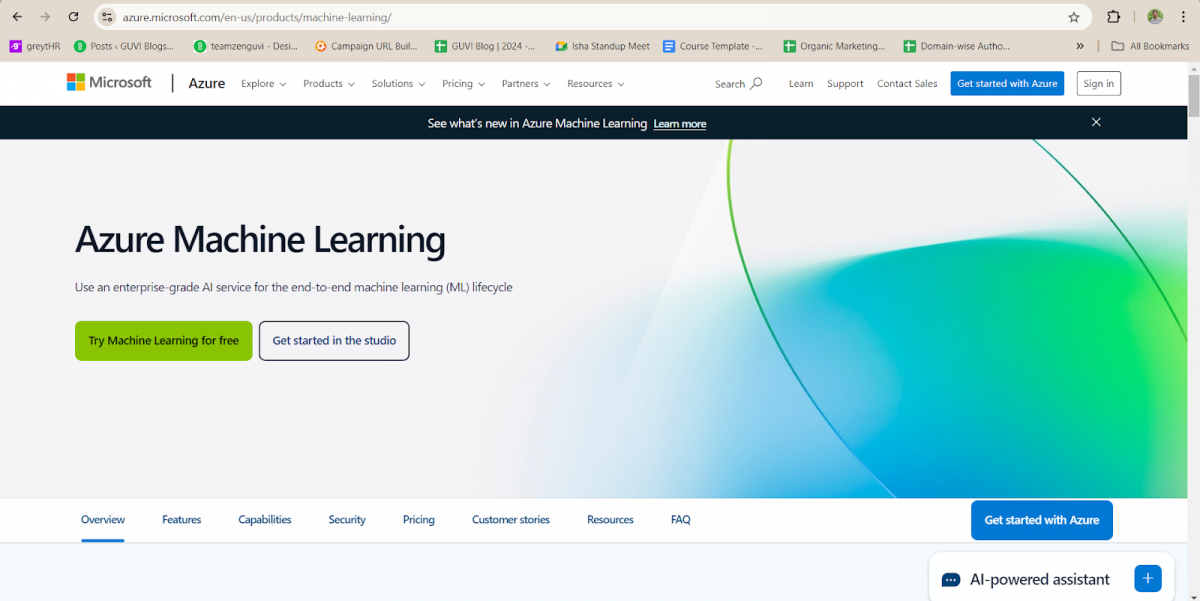Open the Extensions puzzle icon
The image size is (1200, 601).
tap(1113, 17)
